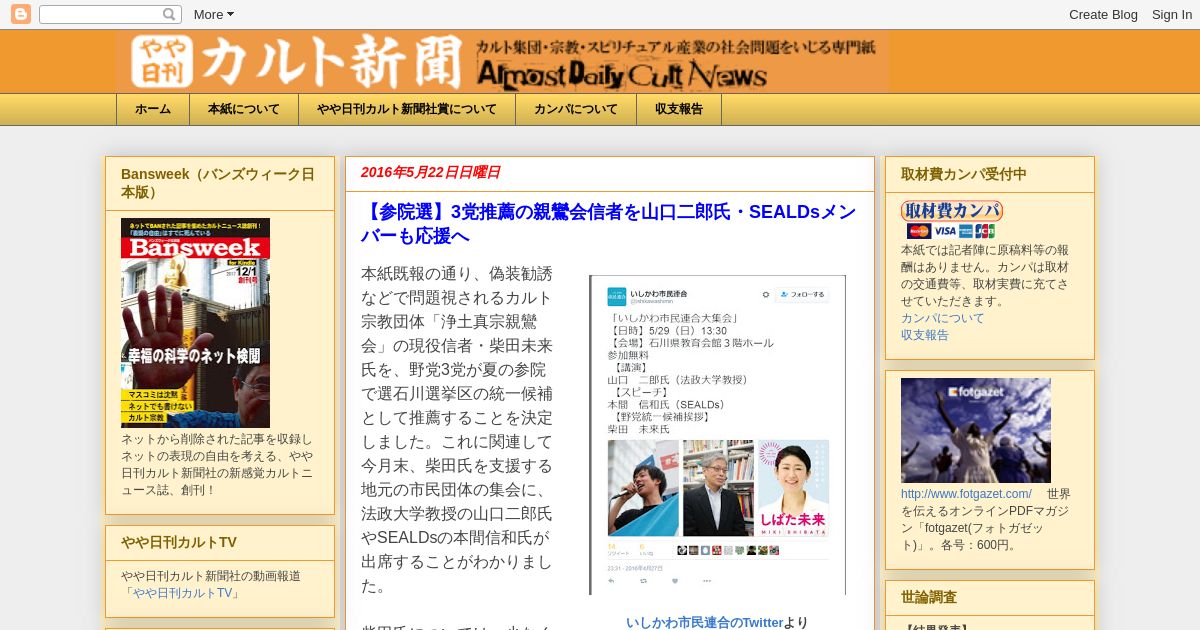
Task: Focus the Blogger navbar search field
Action: (110, 14)
